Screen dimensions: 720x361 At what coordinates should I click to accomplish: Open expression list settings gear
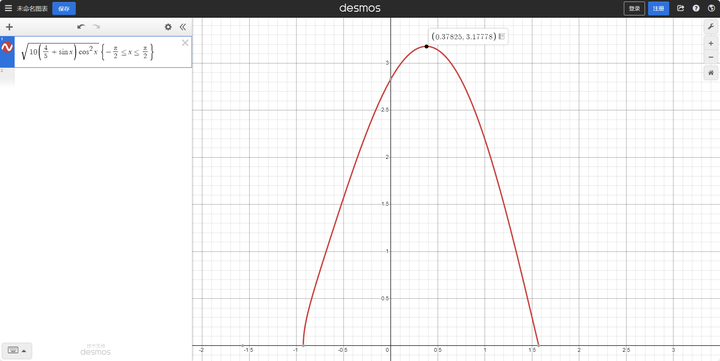click(168, 27)
